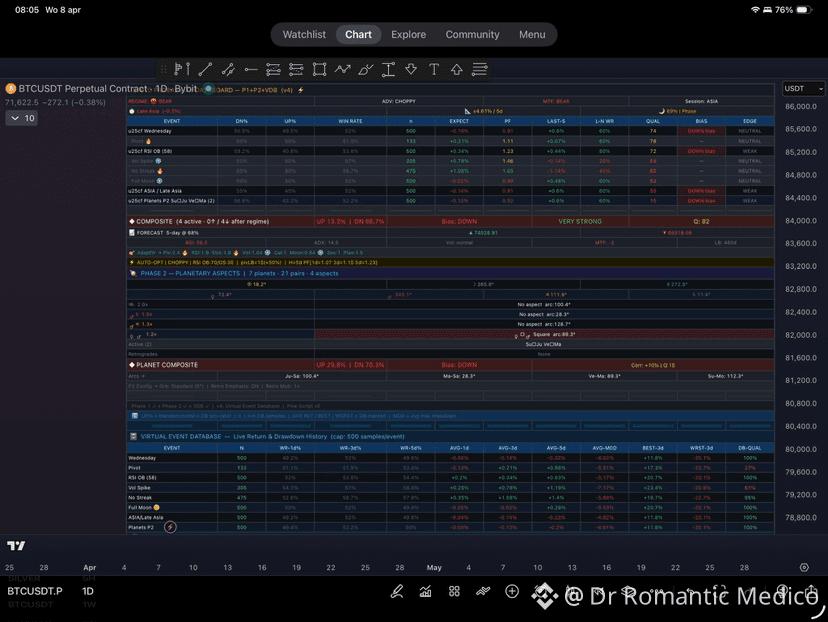Open the time axis settings gear

pyautogui.click(x=804, y=568)
